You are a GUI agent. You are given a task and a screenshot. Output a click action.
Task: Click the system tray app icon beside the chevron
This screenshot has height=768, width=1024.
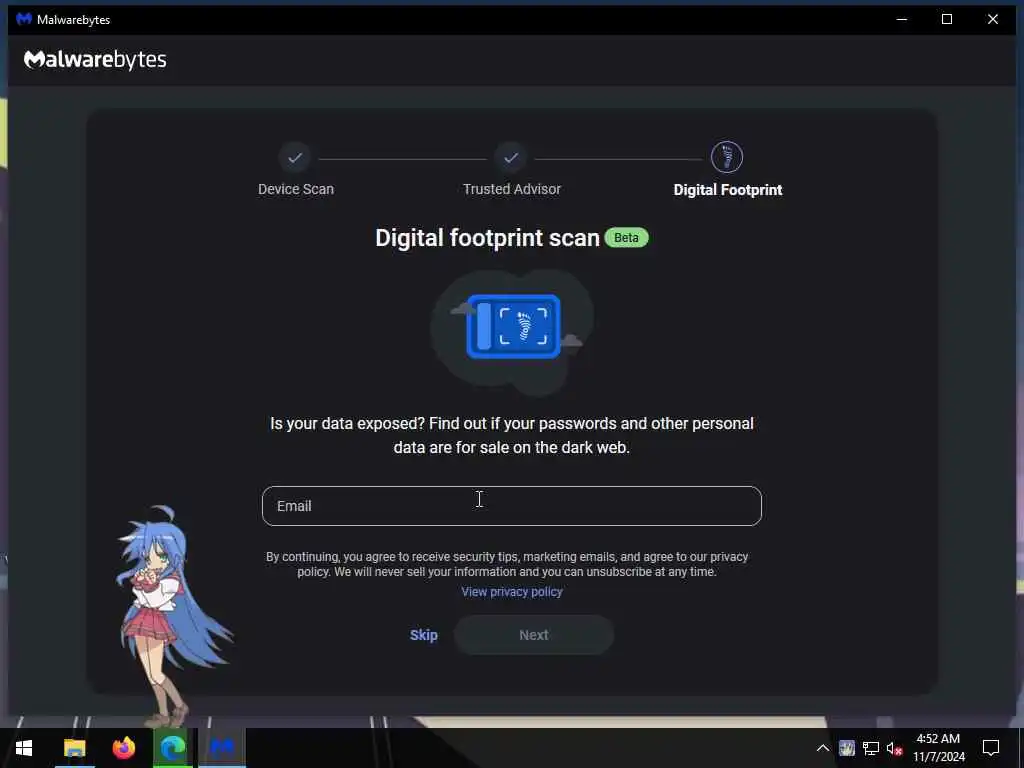847,748
